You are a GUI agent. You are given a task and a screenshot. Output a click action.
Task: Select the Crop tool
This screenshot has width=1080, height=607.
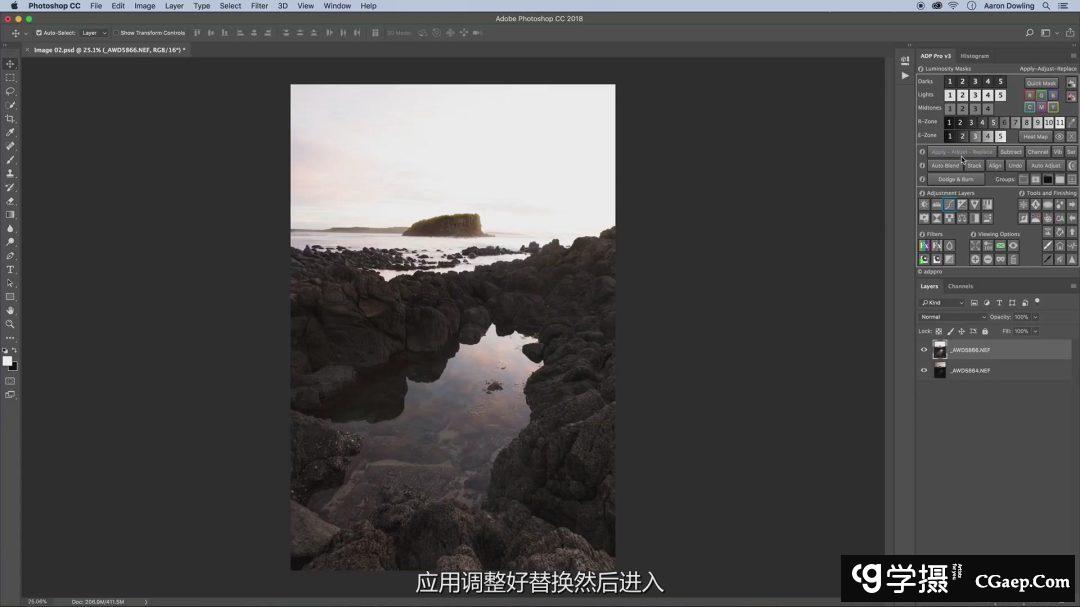coord(11,118)
